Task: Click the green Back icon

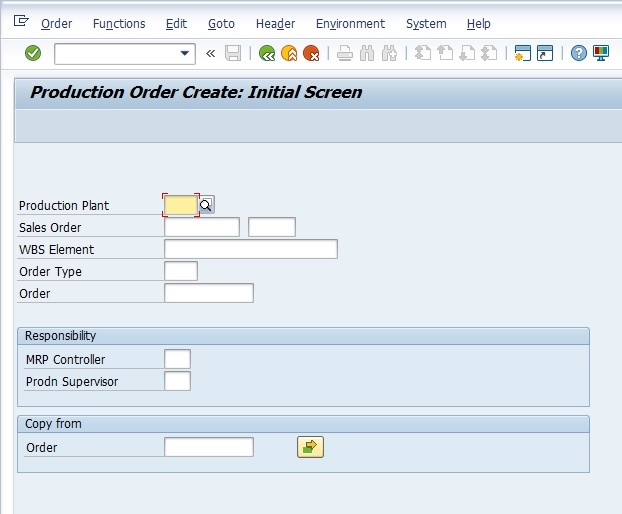Action: coord(267,53)
